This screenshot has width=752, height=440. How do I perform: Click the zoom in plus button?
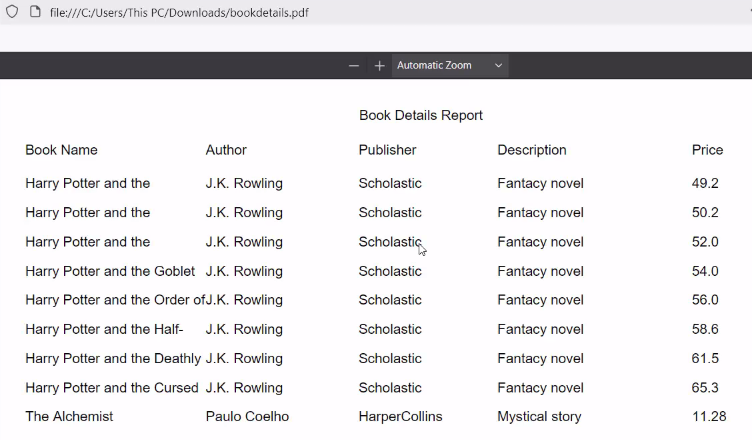379,66
